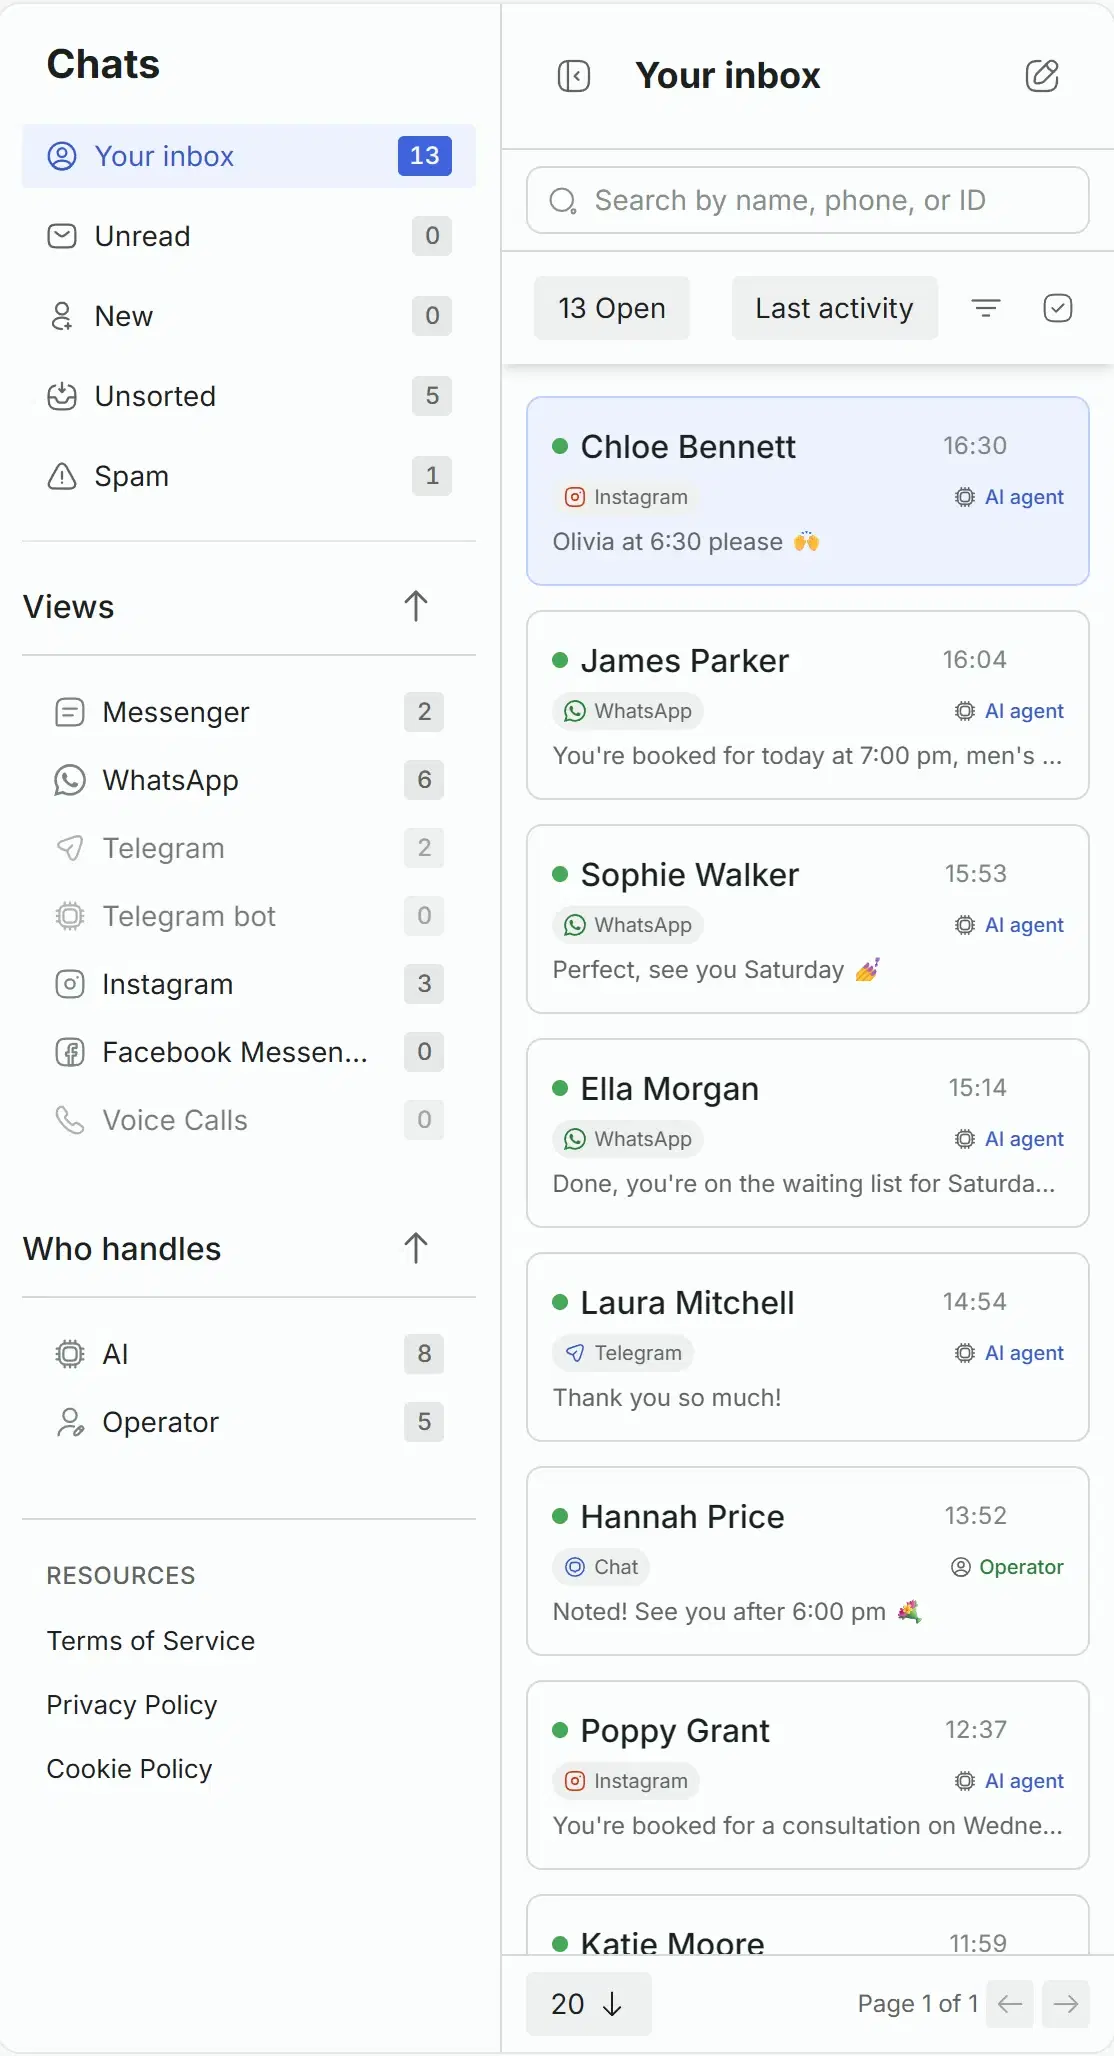This screenshot has height=2056, width=1114.
Task: Click the Spam warning triangle icon
Action: [62, 476]
